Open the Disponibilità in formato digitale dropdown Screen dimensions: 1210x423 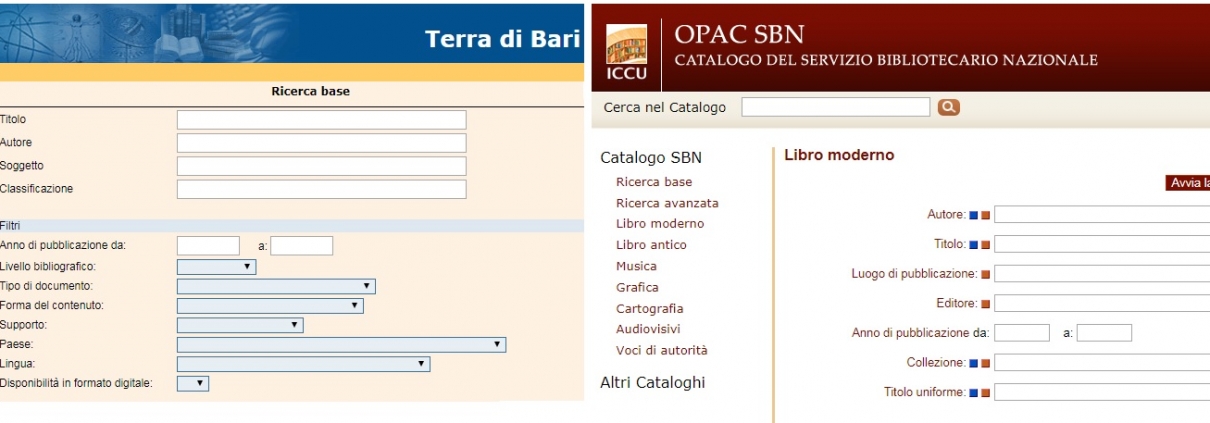tap(193, 383)
